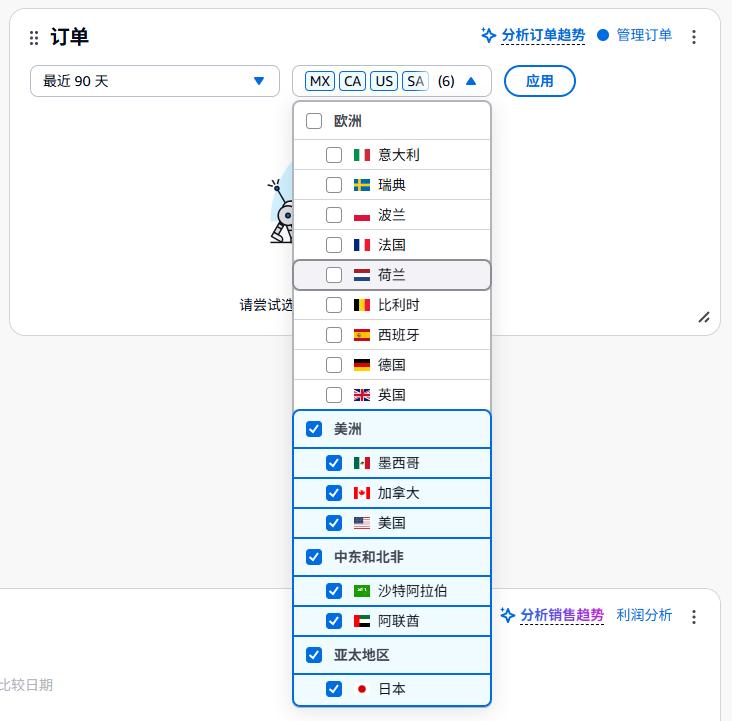Select the 意大利 option in list

pyautogui.click(x=392, y=155)
